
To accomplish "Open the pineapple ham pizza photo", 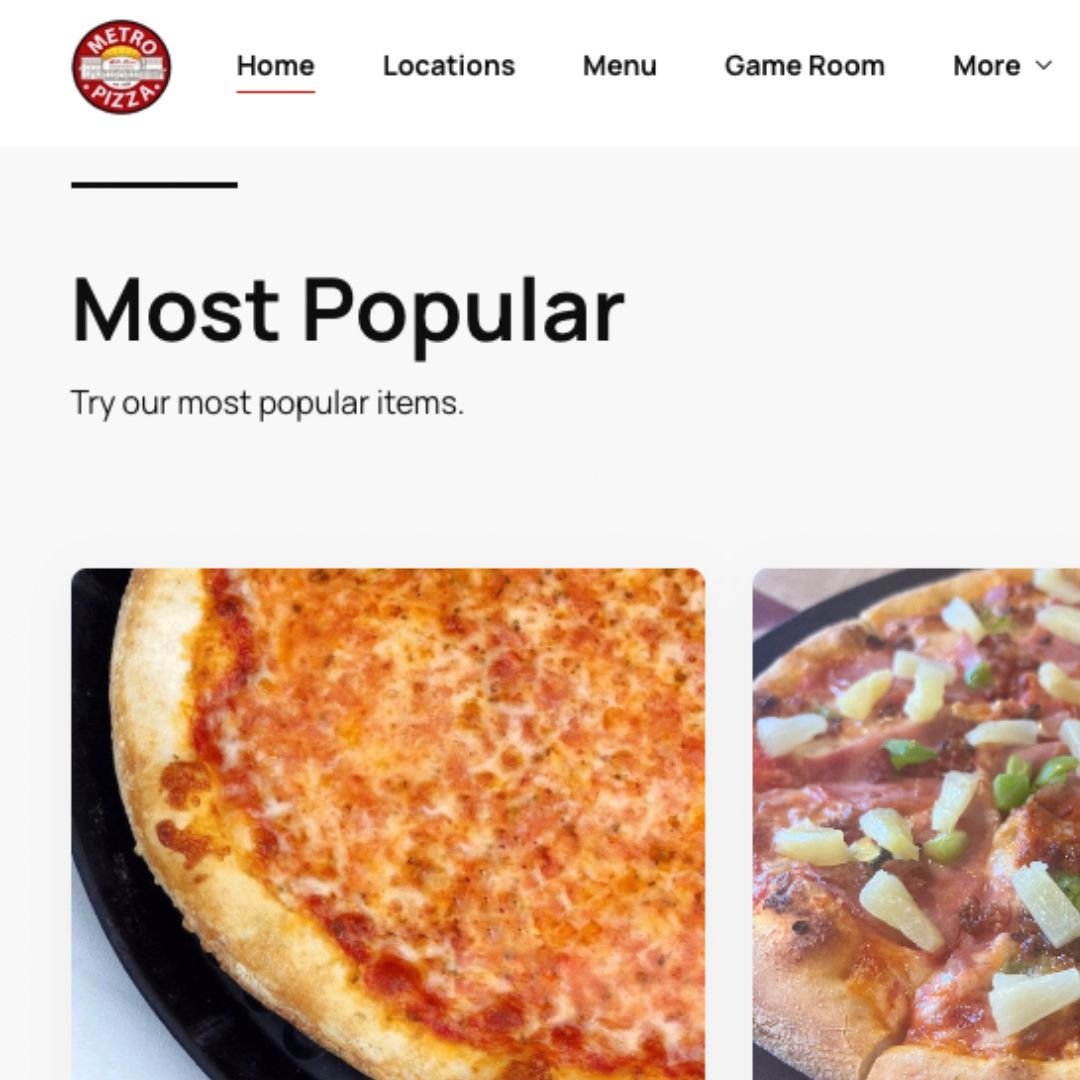I will click(x=916, y=824).
